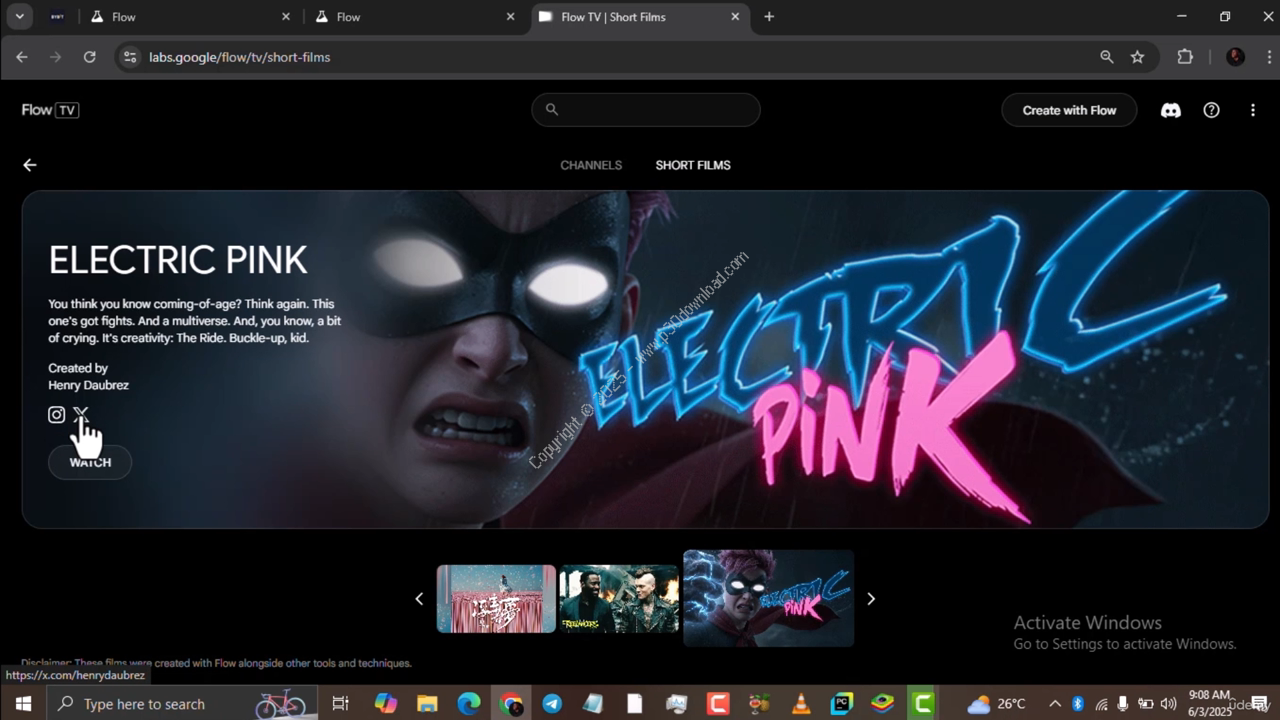
Task: Open a new browser tab
Action: pos(769,17)
